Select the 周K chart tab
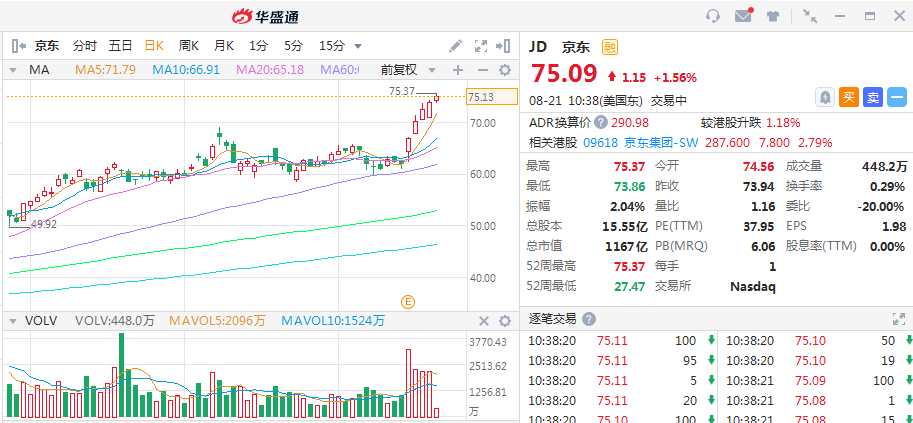Viewport: 913px width, 423px height. [x=189, y=45]
